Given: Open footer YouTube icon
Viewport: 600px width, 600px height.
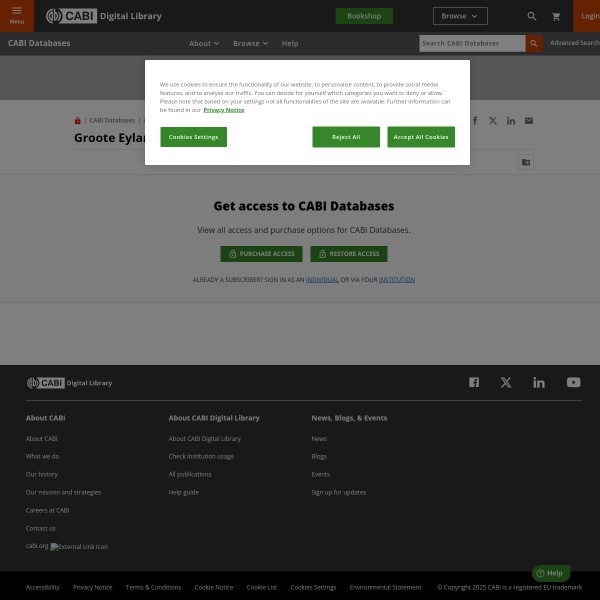Looking at the screenshot, I should pyautogui.click(x=573, y=382).
